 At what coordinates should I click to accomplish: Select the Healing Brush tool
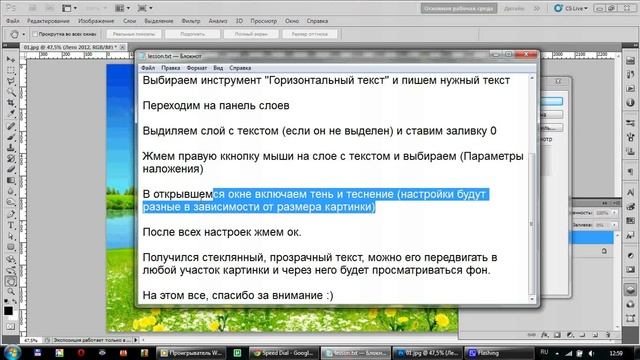click(x=11, y=126)
